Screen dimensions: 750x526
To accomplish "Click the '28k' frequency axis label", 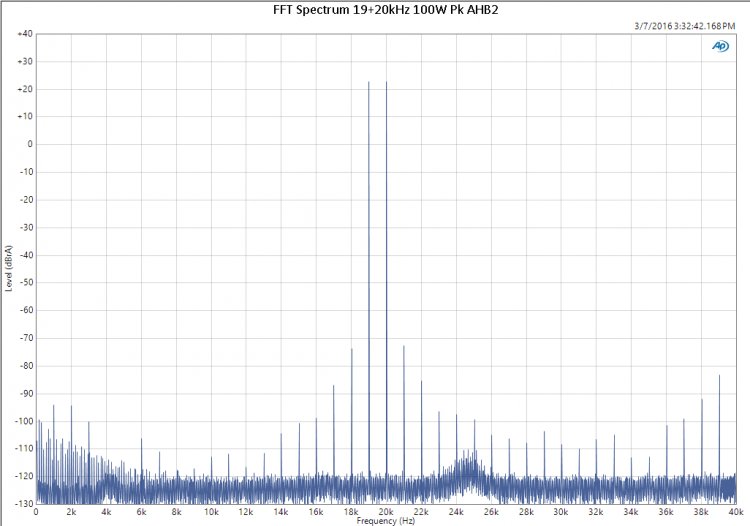I will 526,512.
